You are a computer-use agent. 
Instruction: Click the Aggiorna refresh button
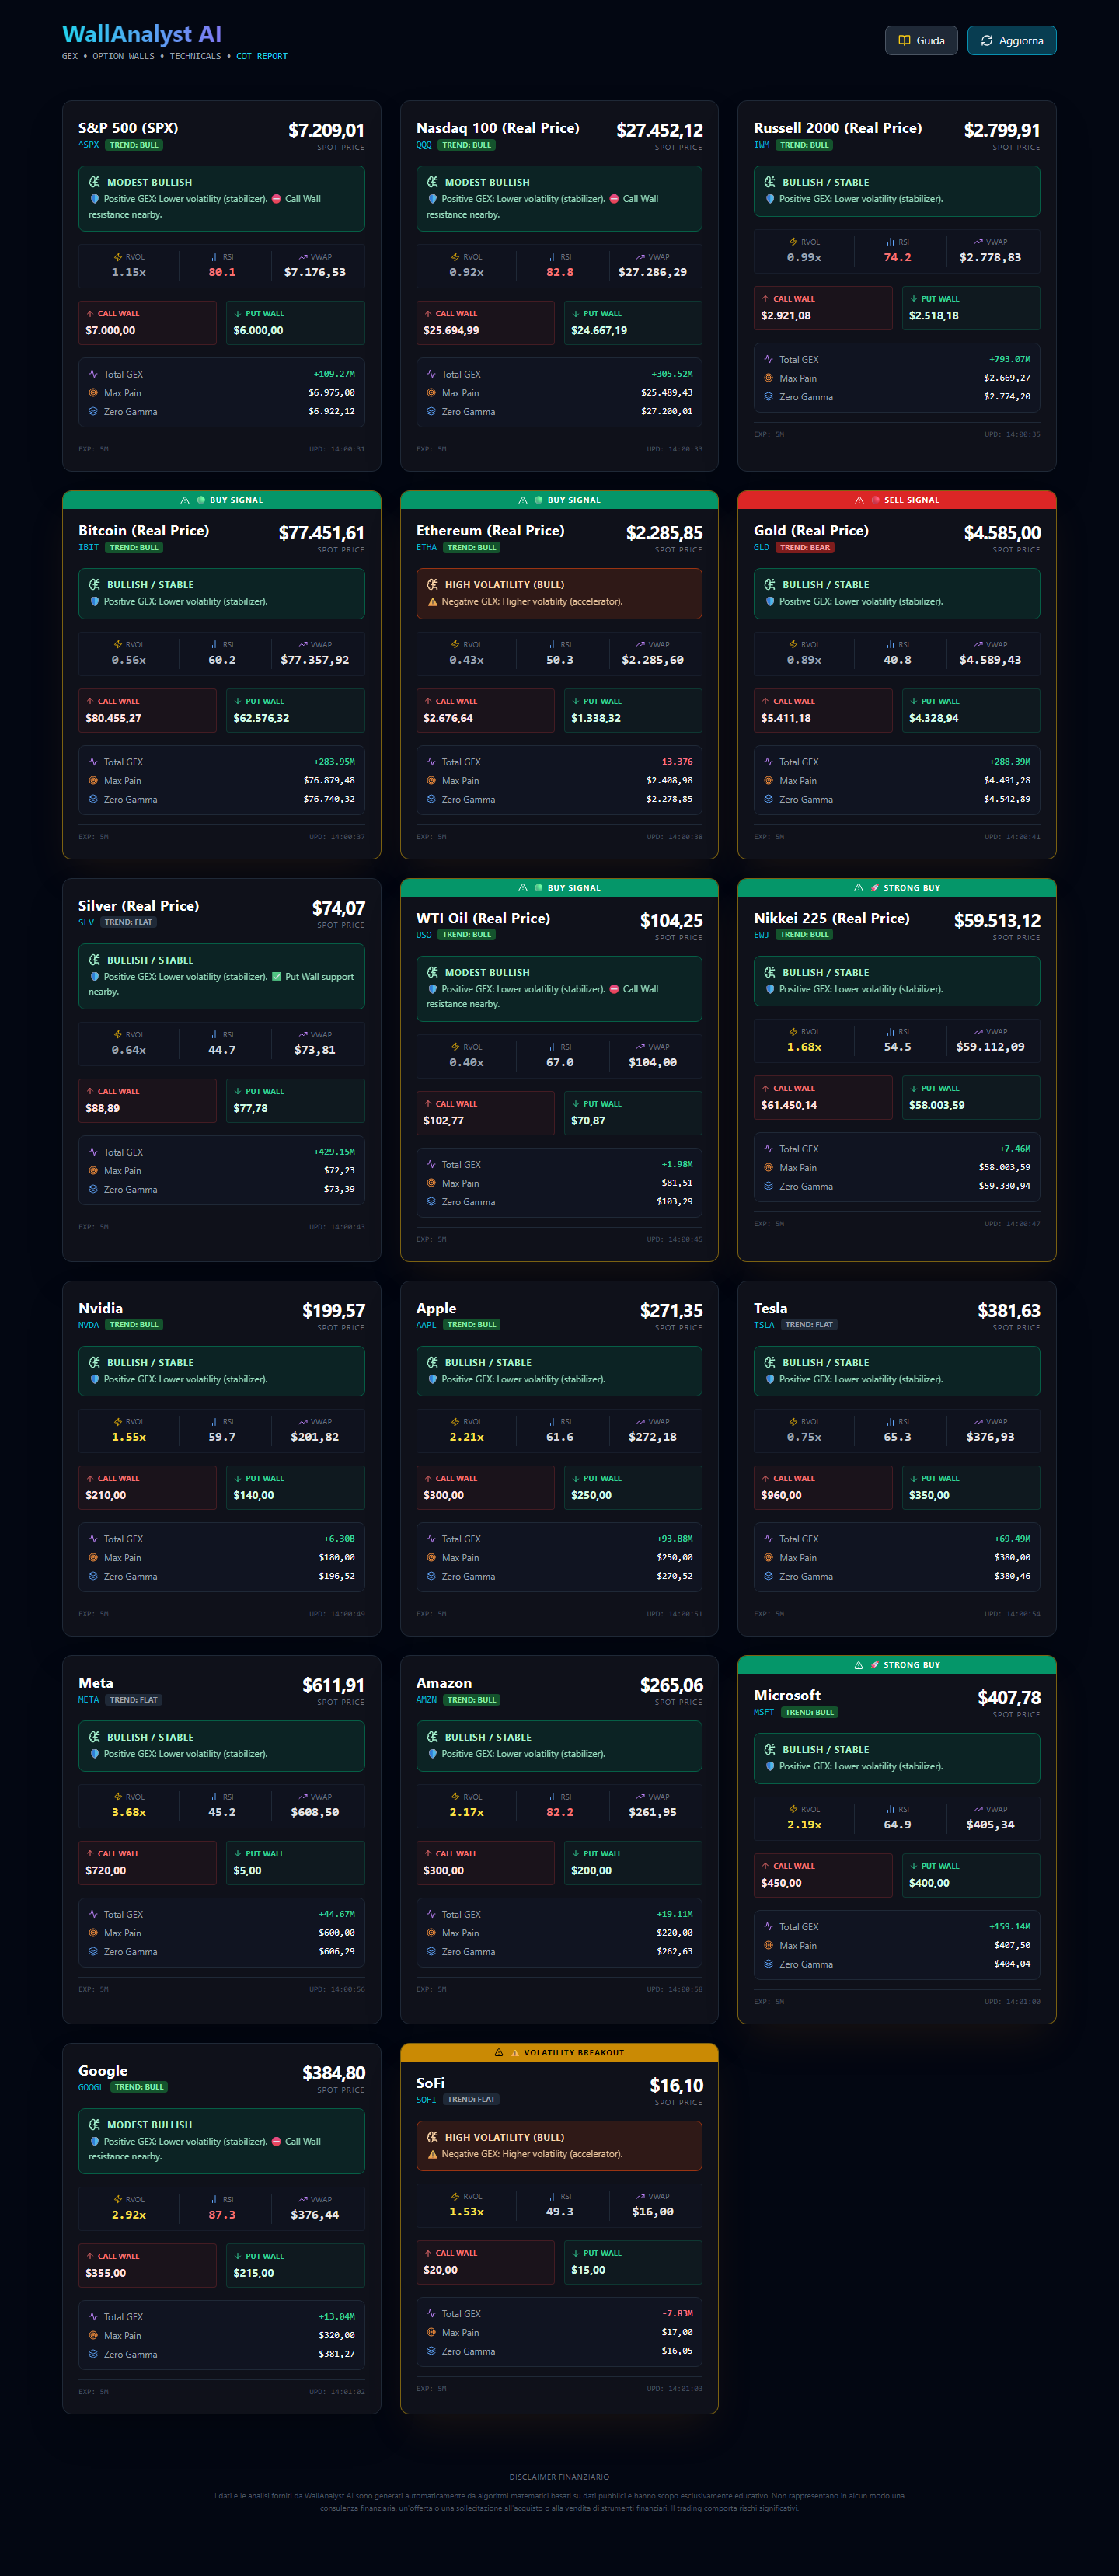coord(1011,41)
